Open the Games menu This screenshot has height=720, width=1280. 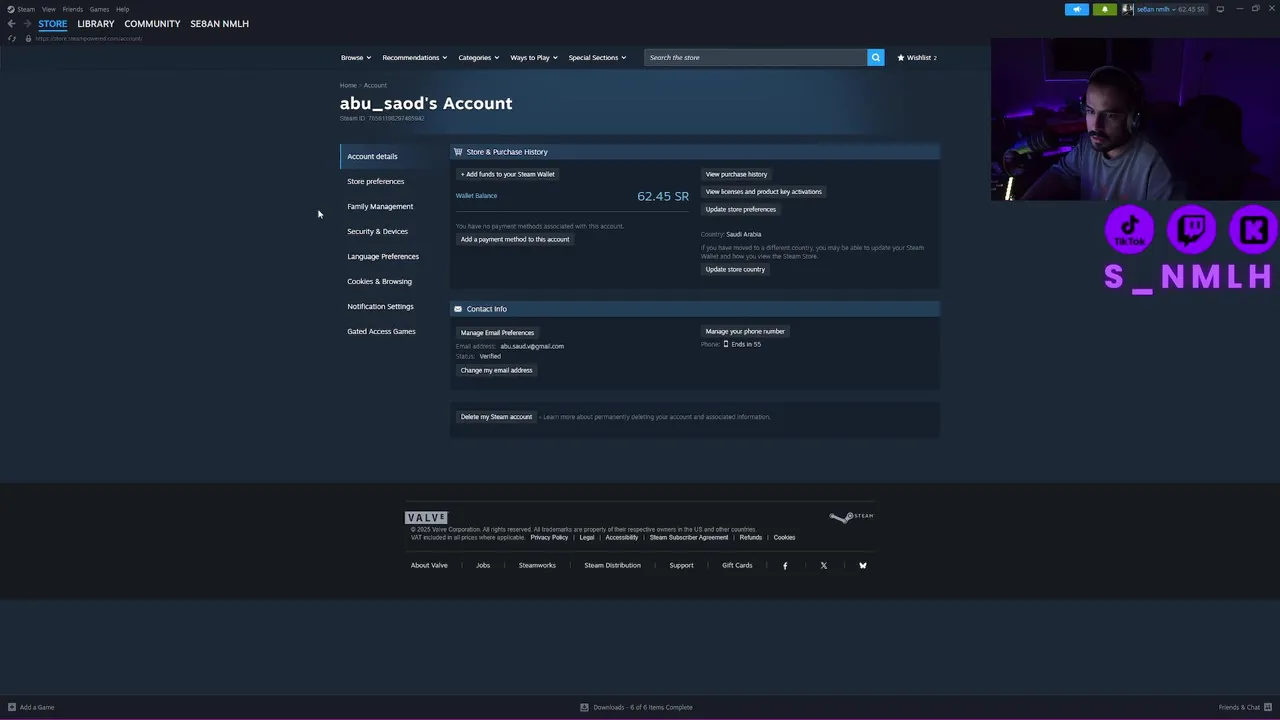coord(99,9)
